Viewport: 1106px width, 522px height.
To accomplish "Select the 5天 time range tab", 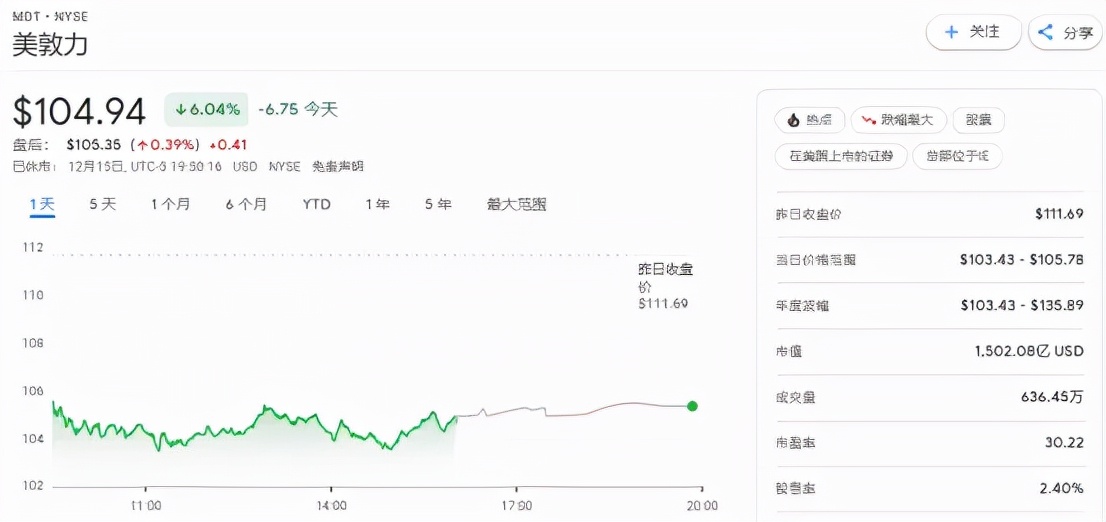I will 102,205.
